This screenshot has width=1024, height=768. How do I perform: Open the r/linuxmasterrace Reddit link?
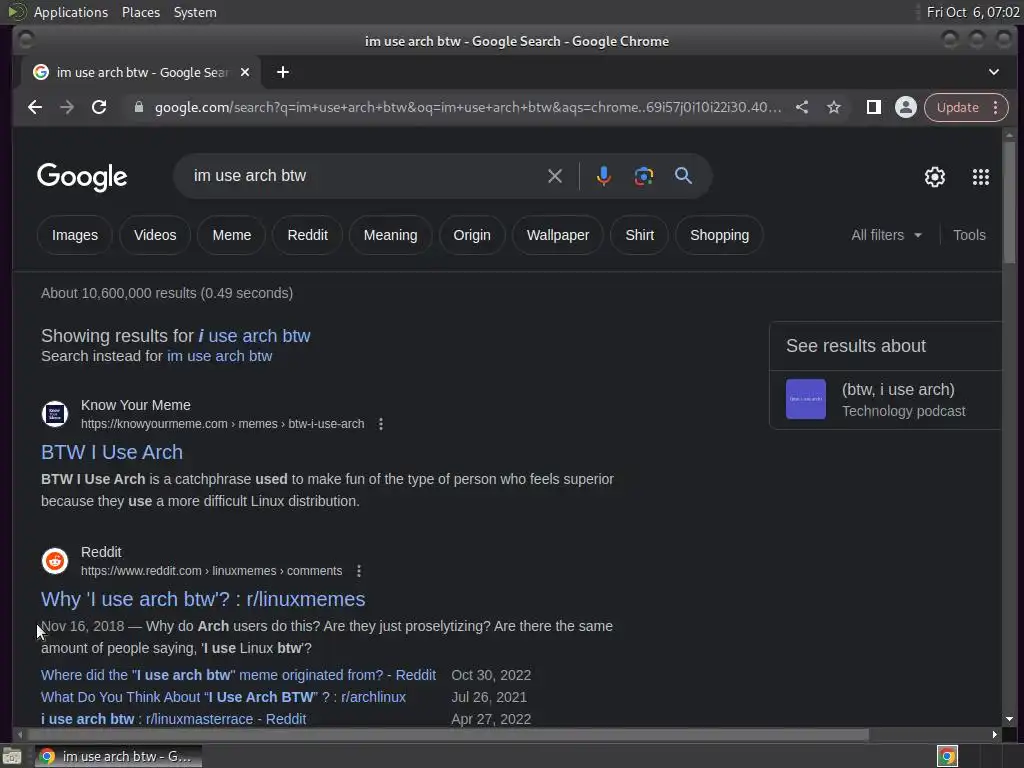coord(174,719)
